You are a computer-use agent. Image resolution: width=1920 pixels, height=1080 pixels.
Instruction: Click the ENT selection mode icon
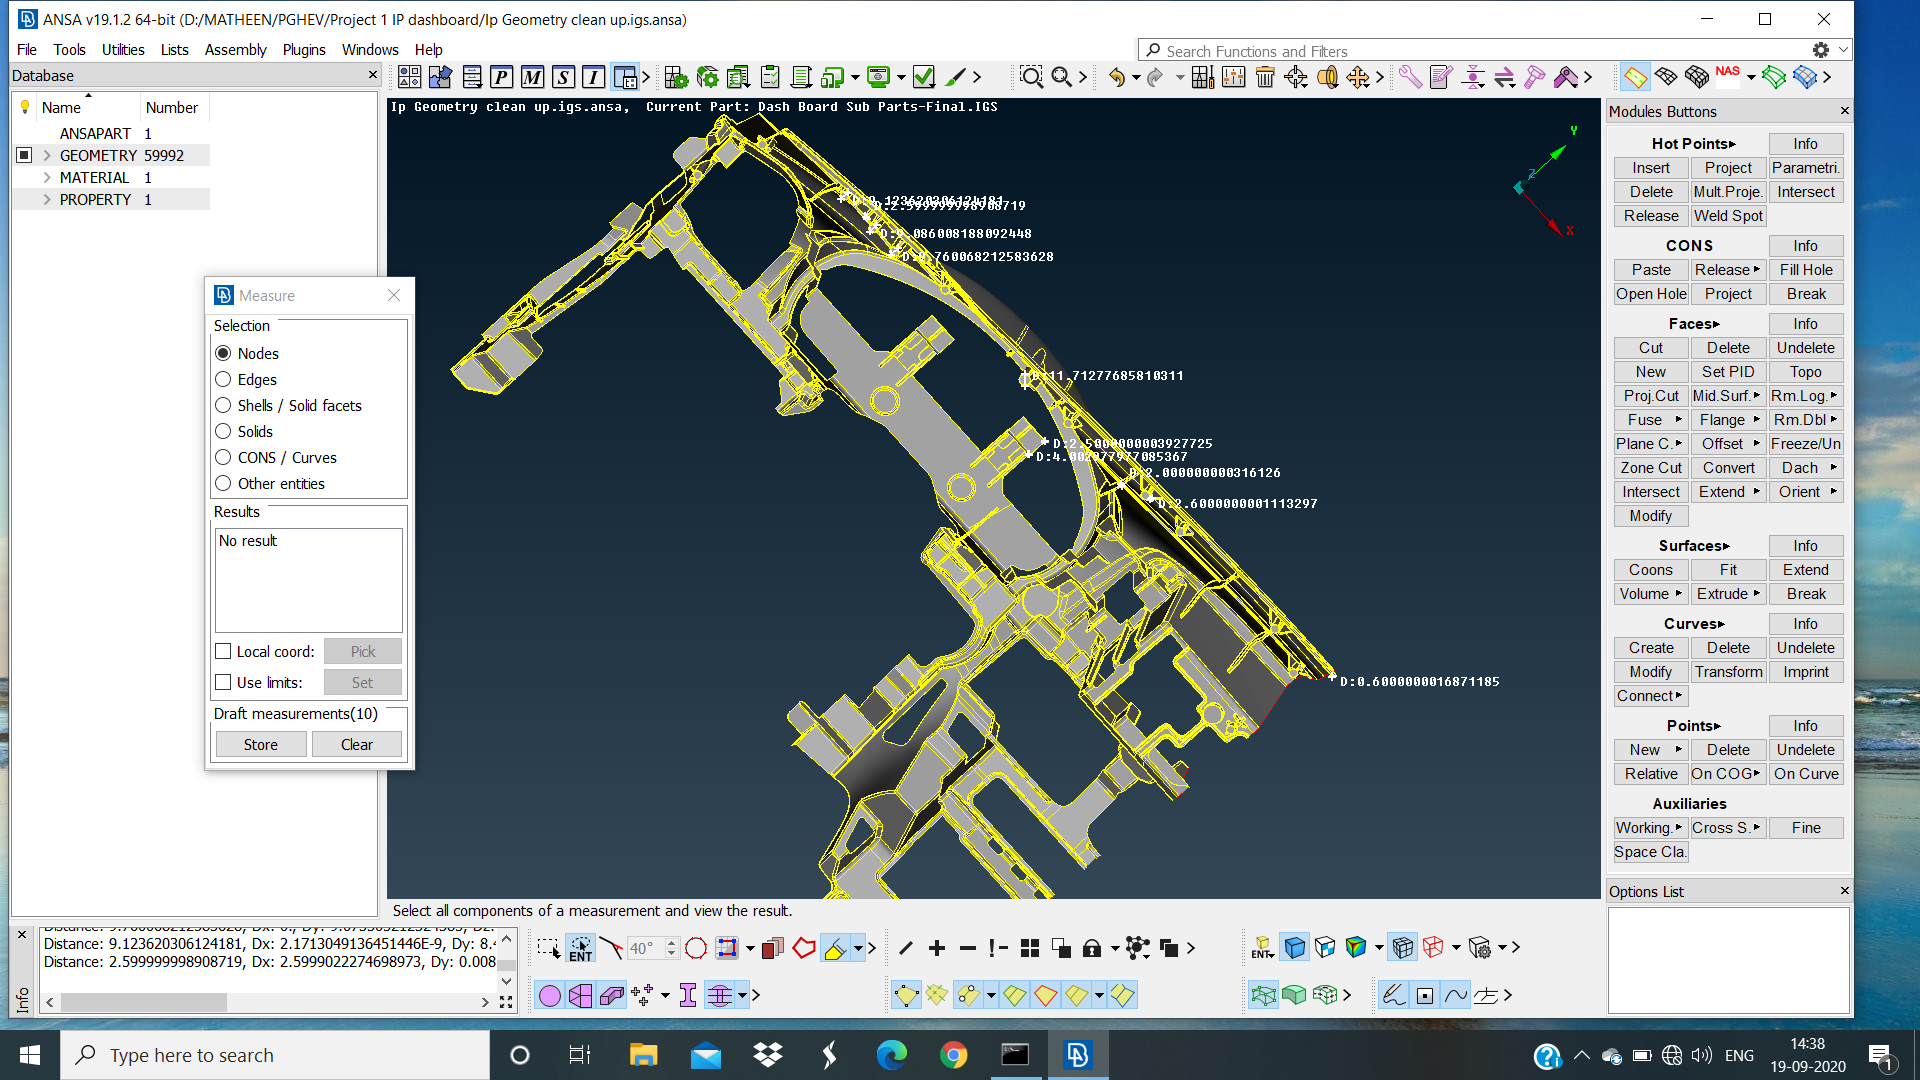tap(581, 948)
